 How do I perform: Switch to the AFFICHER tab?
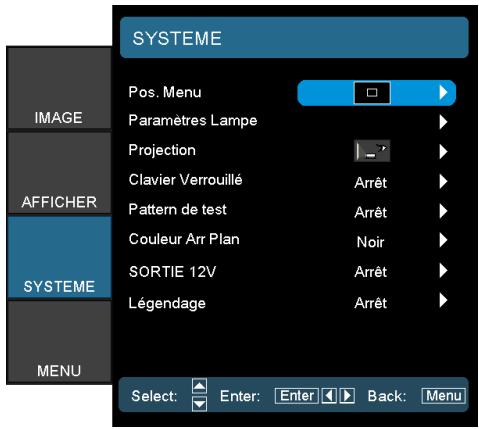pyautogui.click(x=59, y=173)
